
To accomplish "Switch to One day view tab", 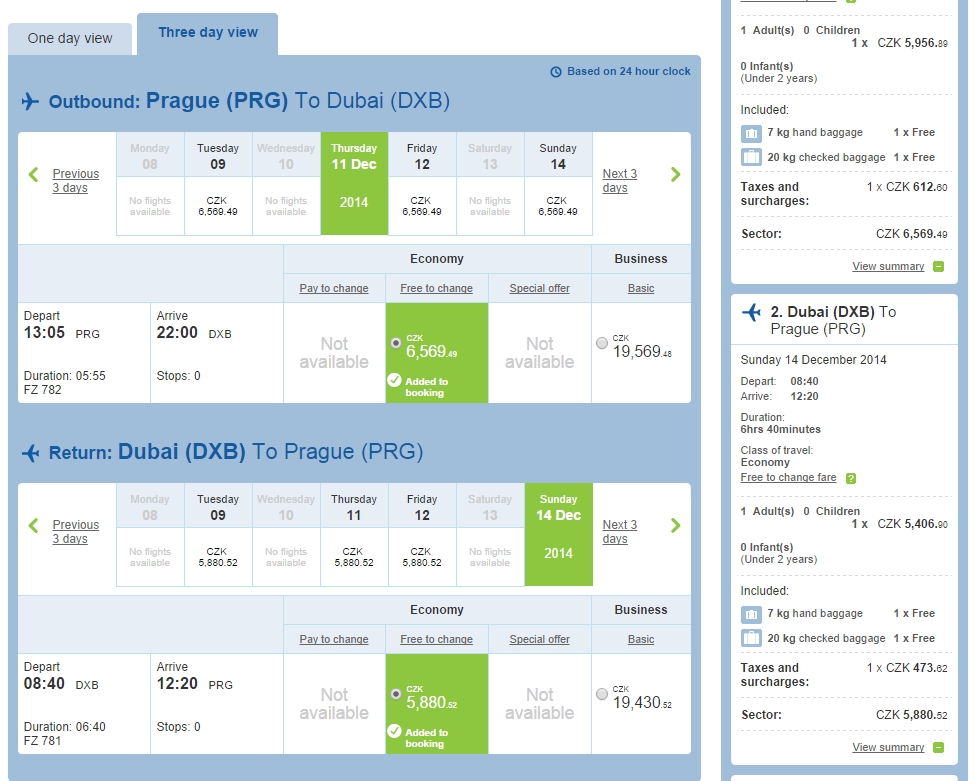I will [x=70, y=39].
